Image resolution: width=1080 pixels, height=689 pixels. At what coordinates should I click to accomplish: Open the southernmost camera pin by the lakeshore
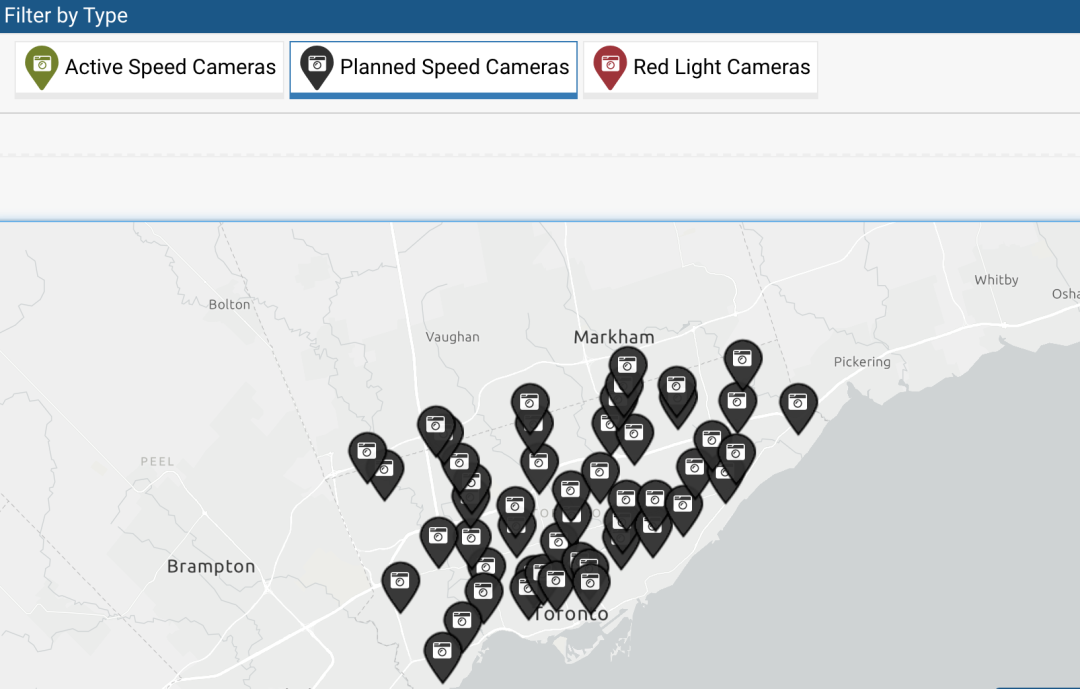pyautogui.click(x=442, y=657)
